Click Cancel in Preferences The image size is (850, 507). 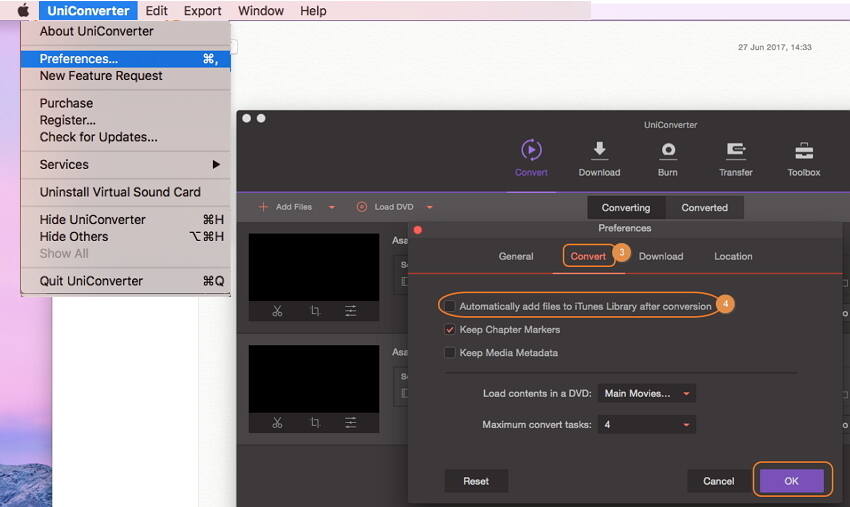pyautogui.click(x=718, y=481)
